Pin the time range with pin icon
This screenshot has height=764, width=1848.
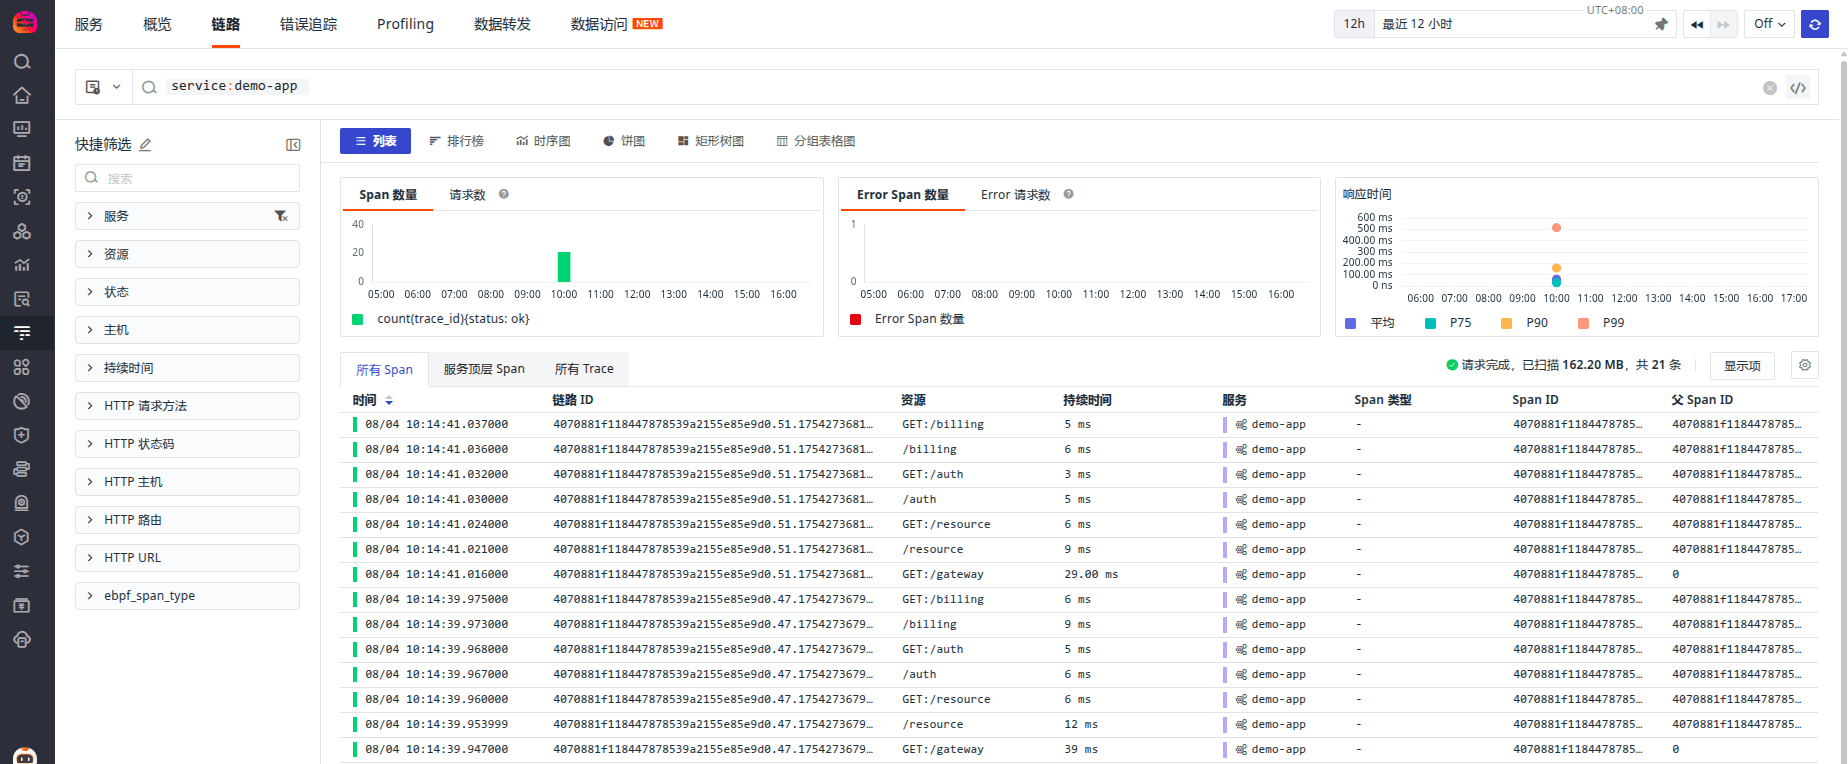coord(1661,24)
